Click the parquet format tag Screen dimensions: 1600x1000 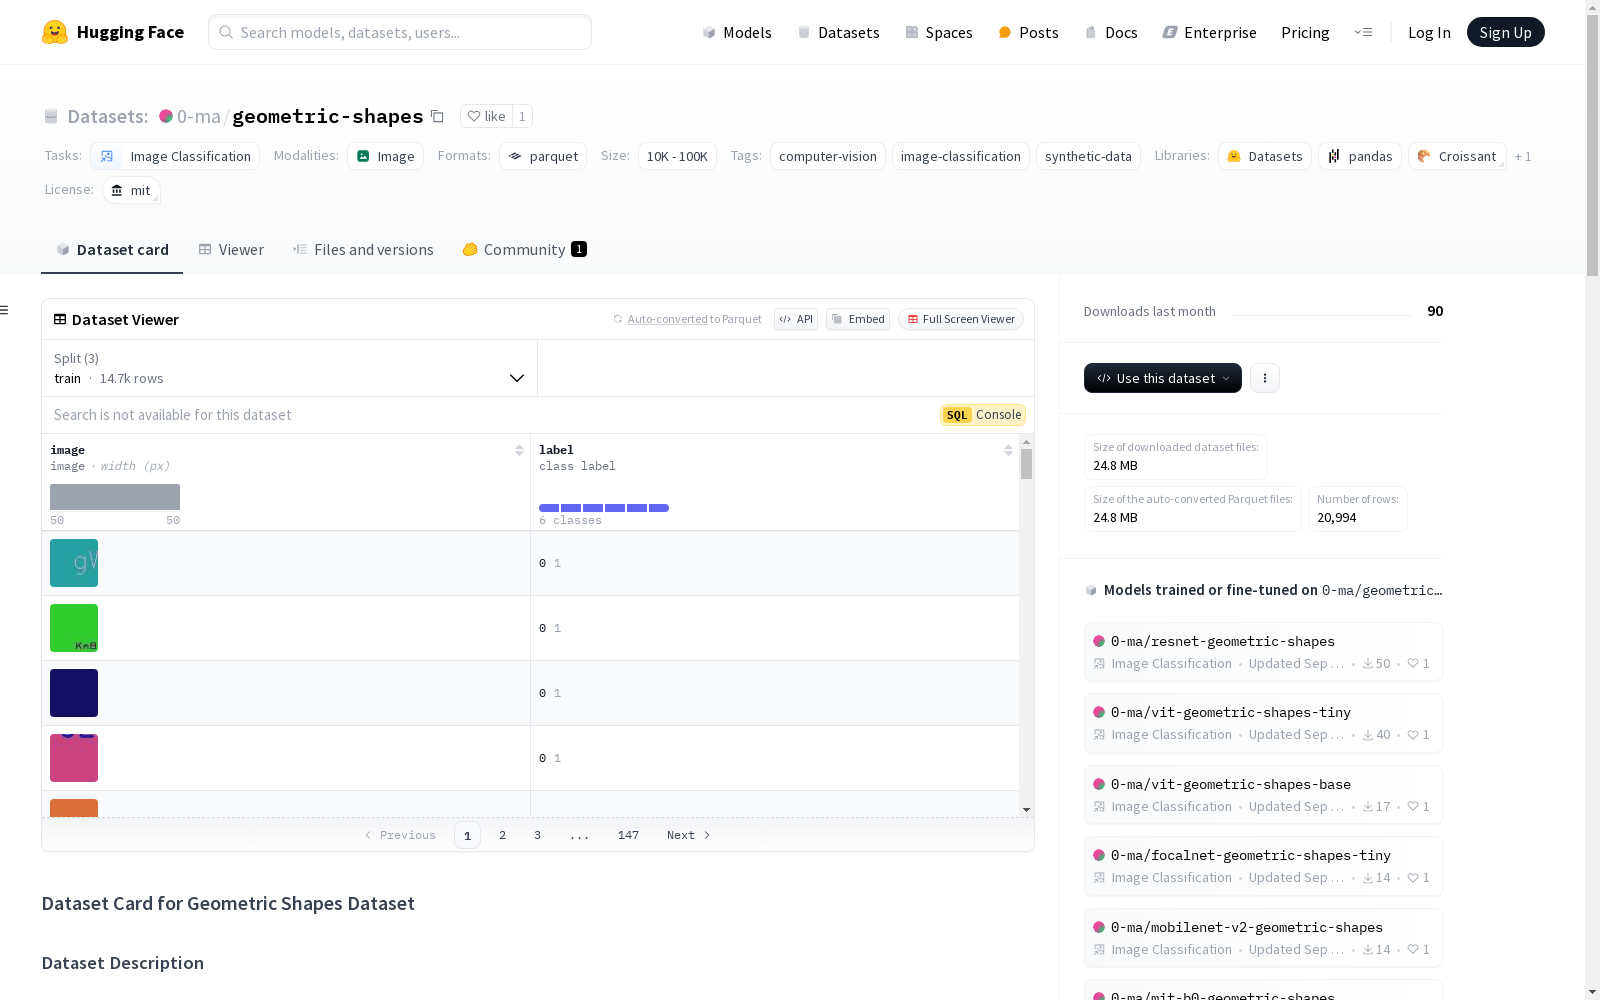tap(543, 156)
